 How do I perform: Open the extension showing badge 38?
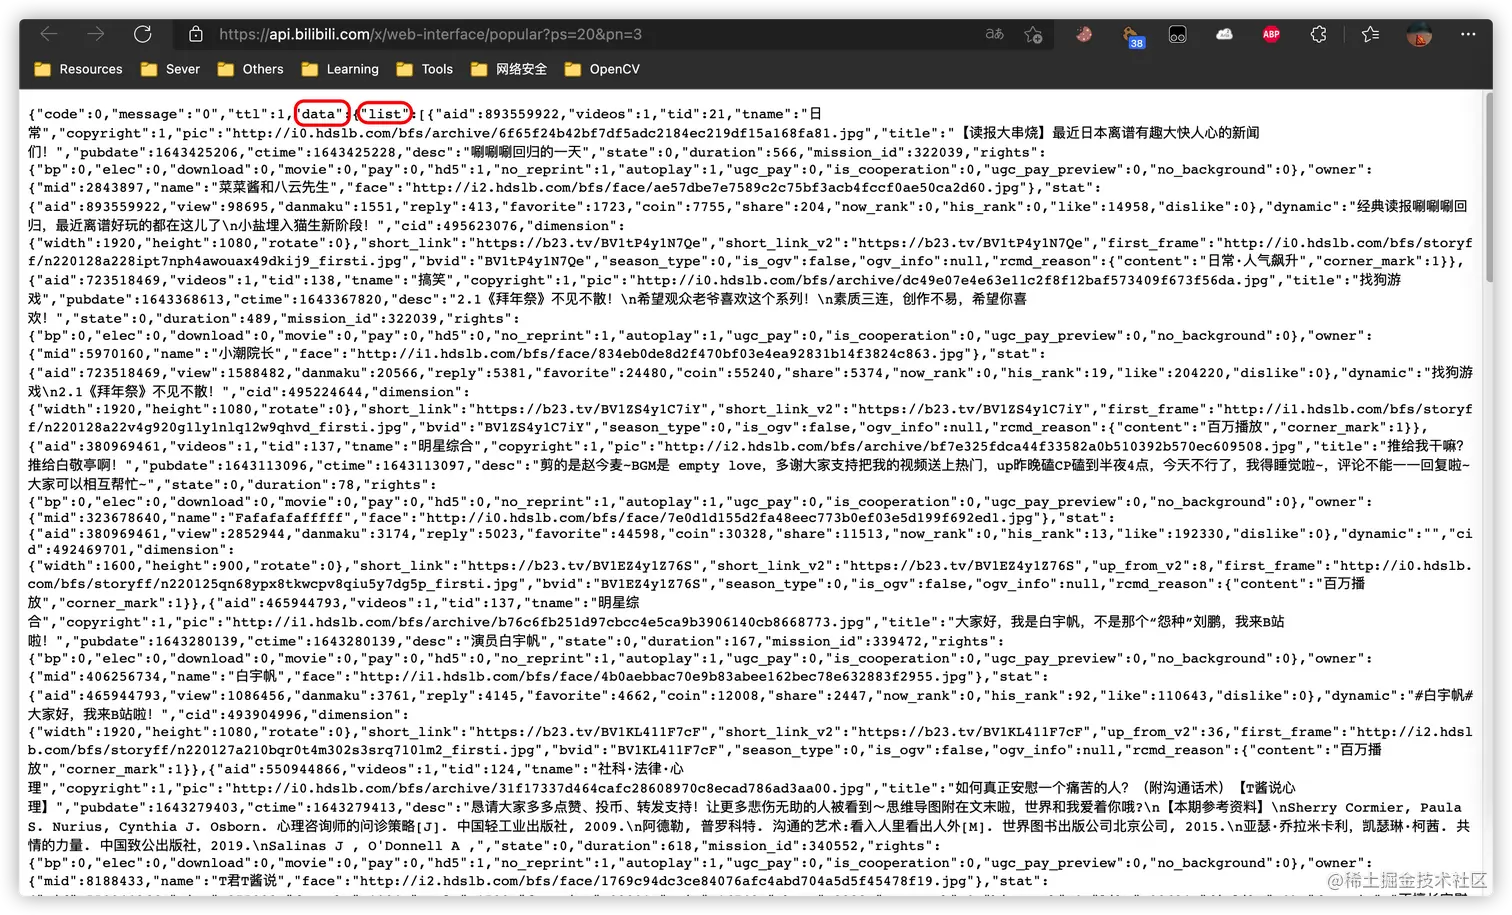click(1132, 36)
